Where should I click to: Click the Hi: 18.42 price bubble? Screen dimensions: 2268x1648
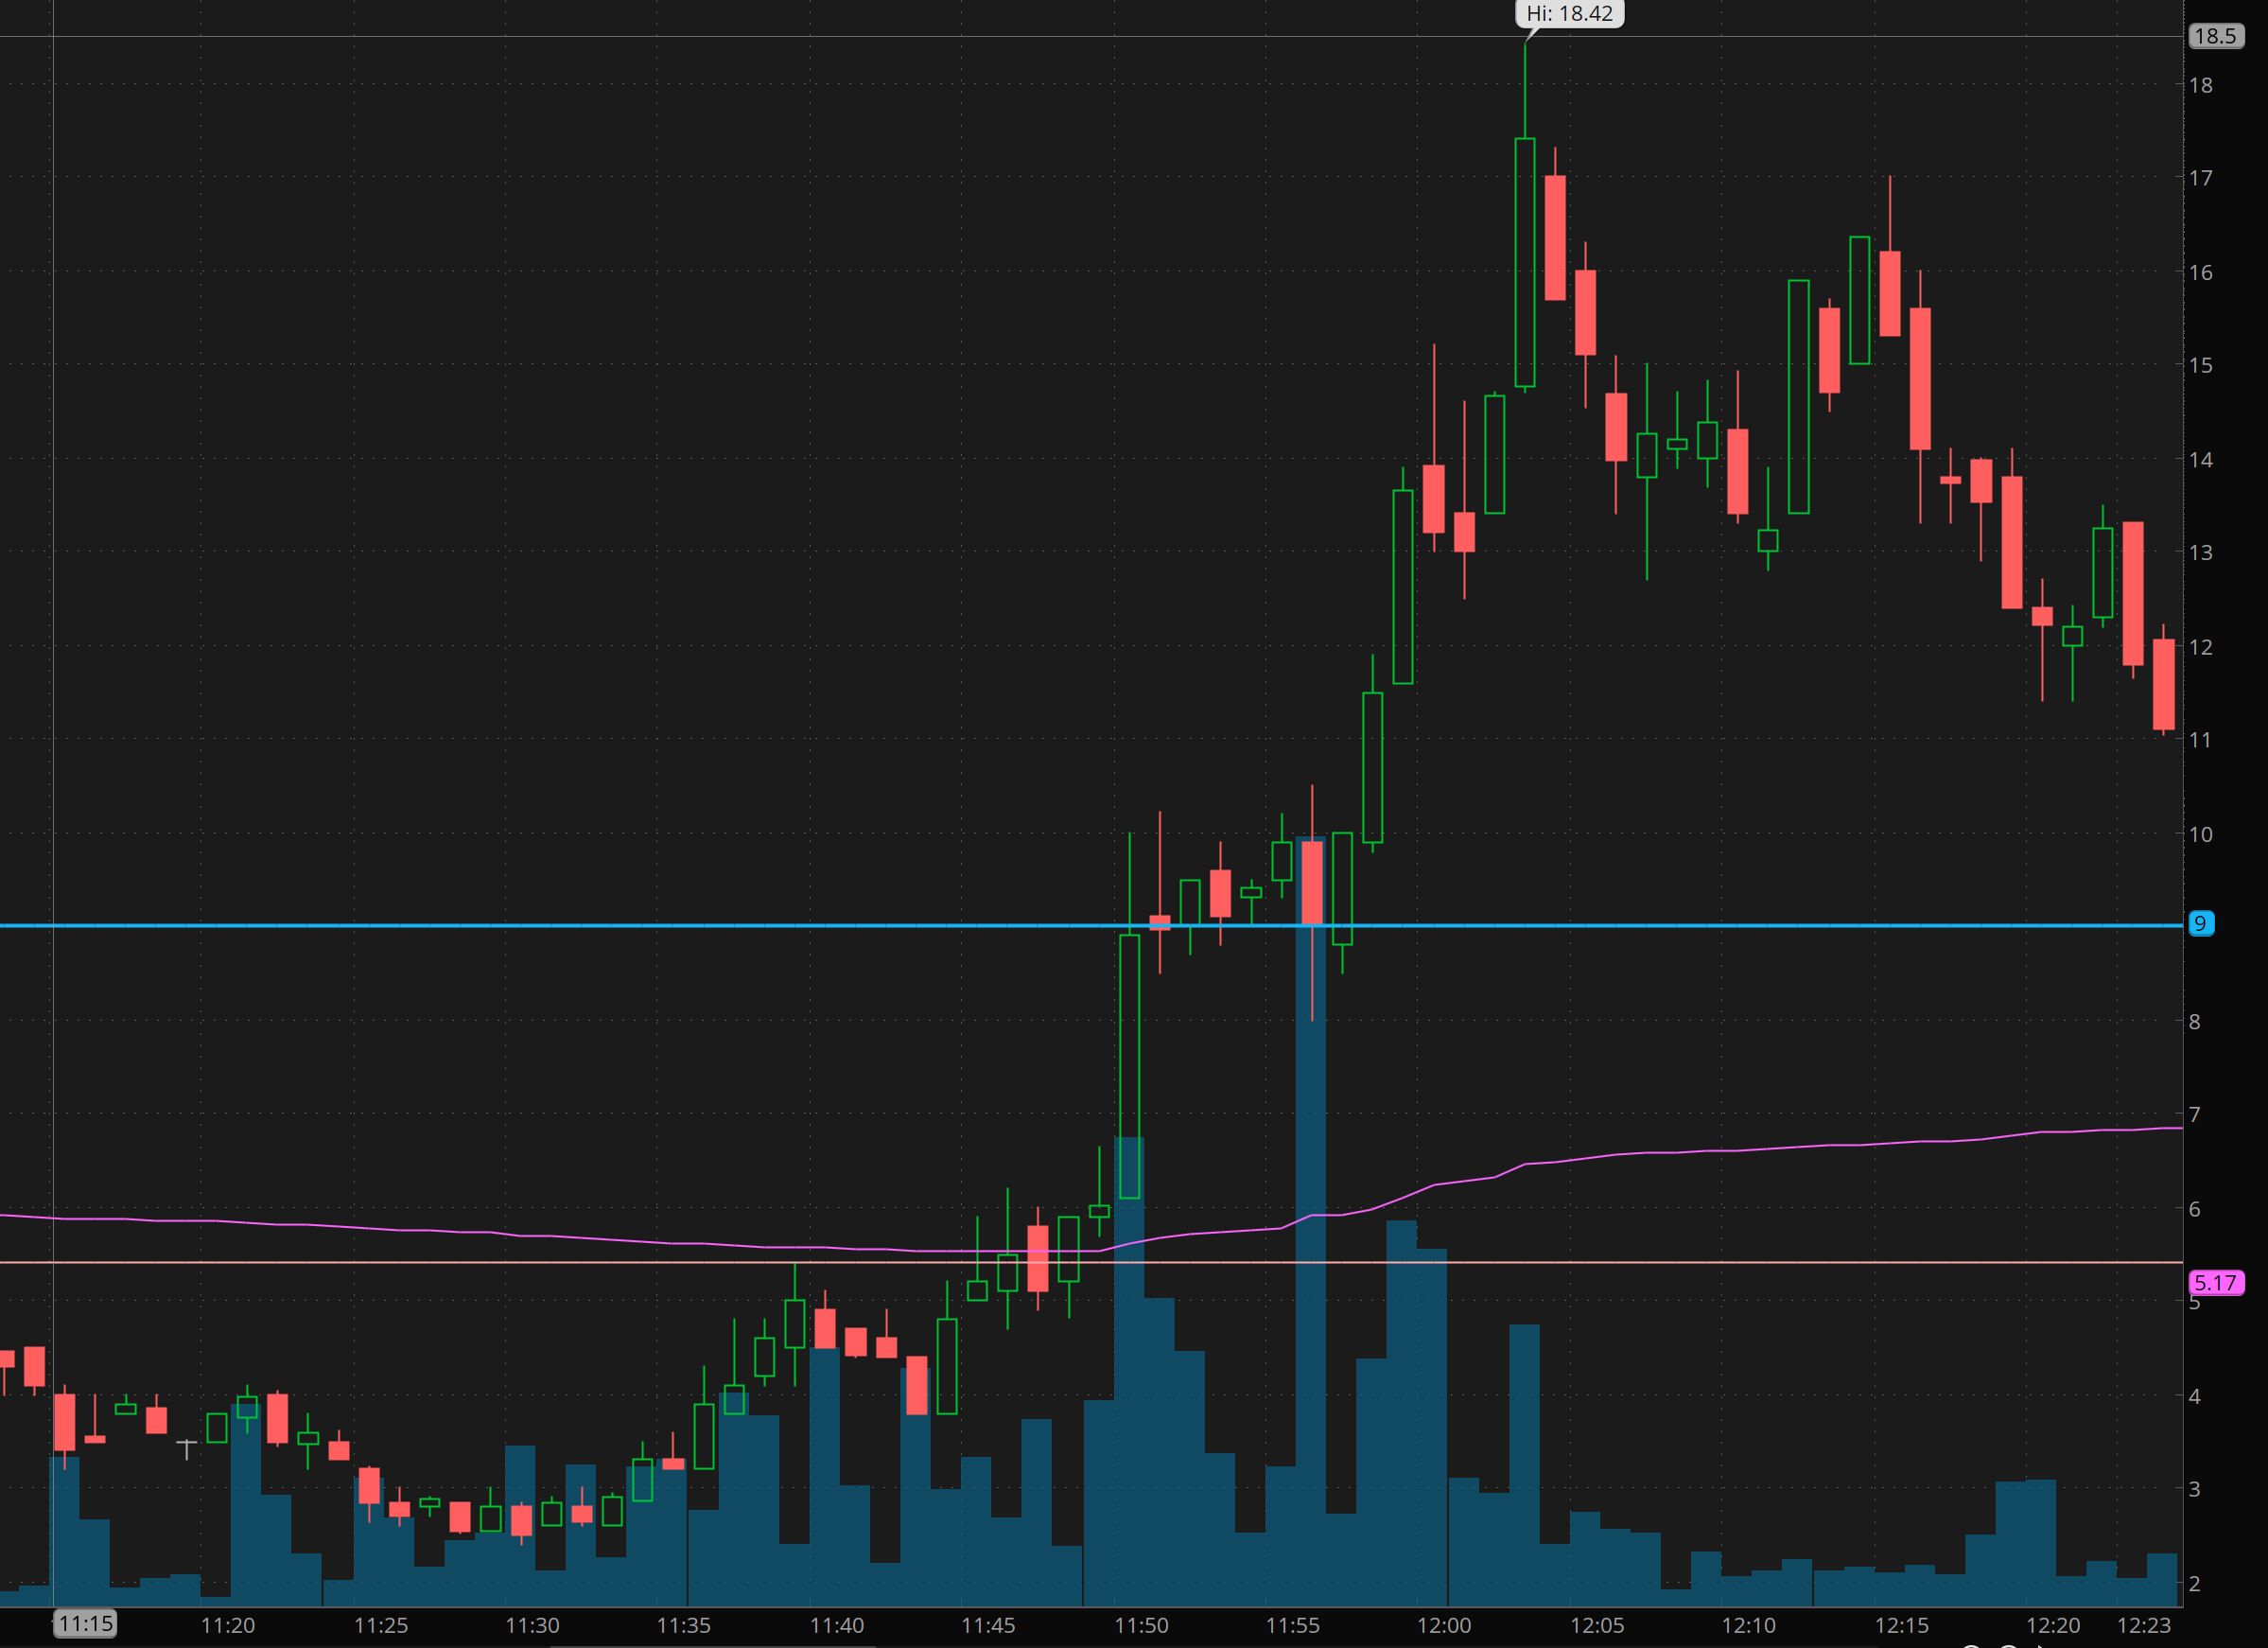pyautogui.click(x=1569, y=14)
